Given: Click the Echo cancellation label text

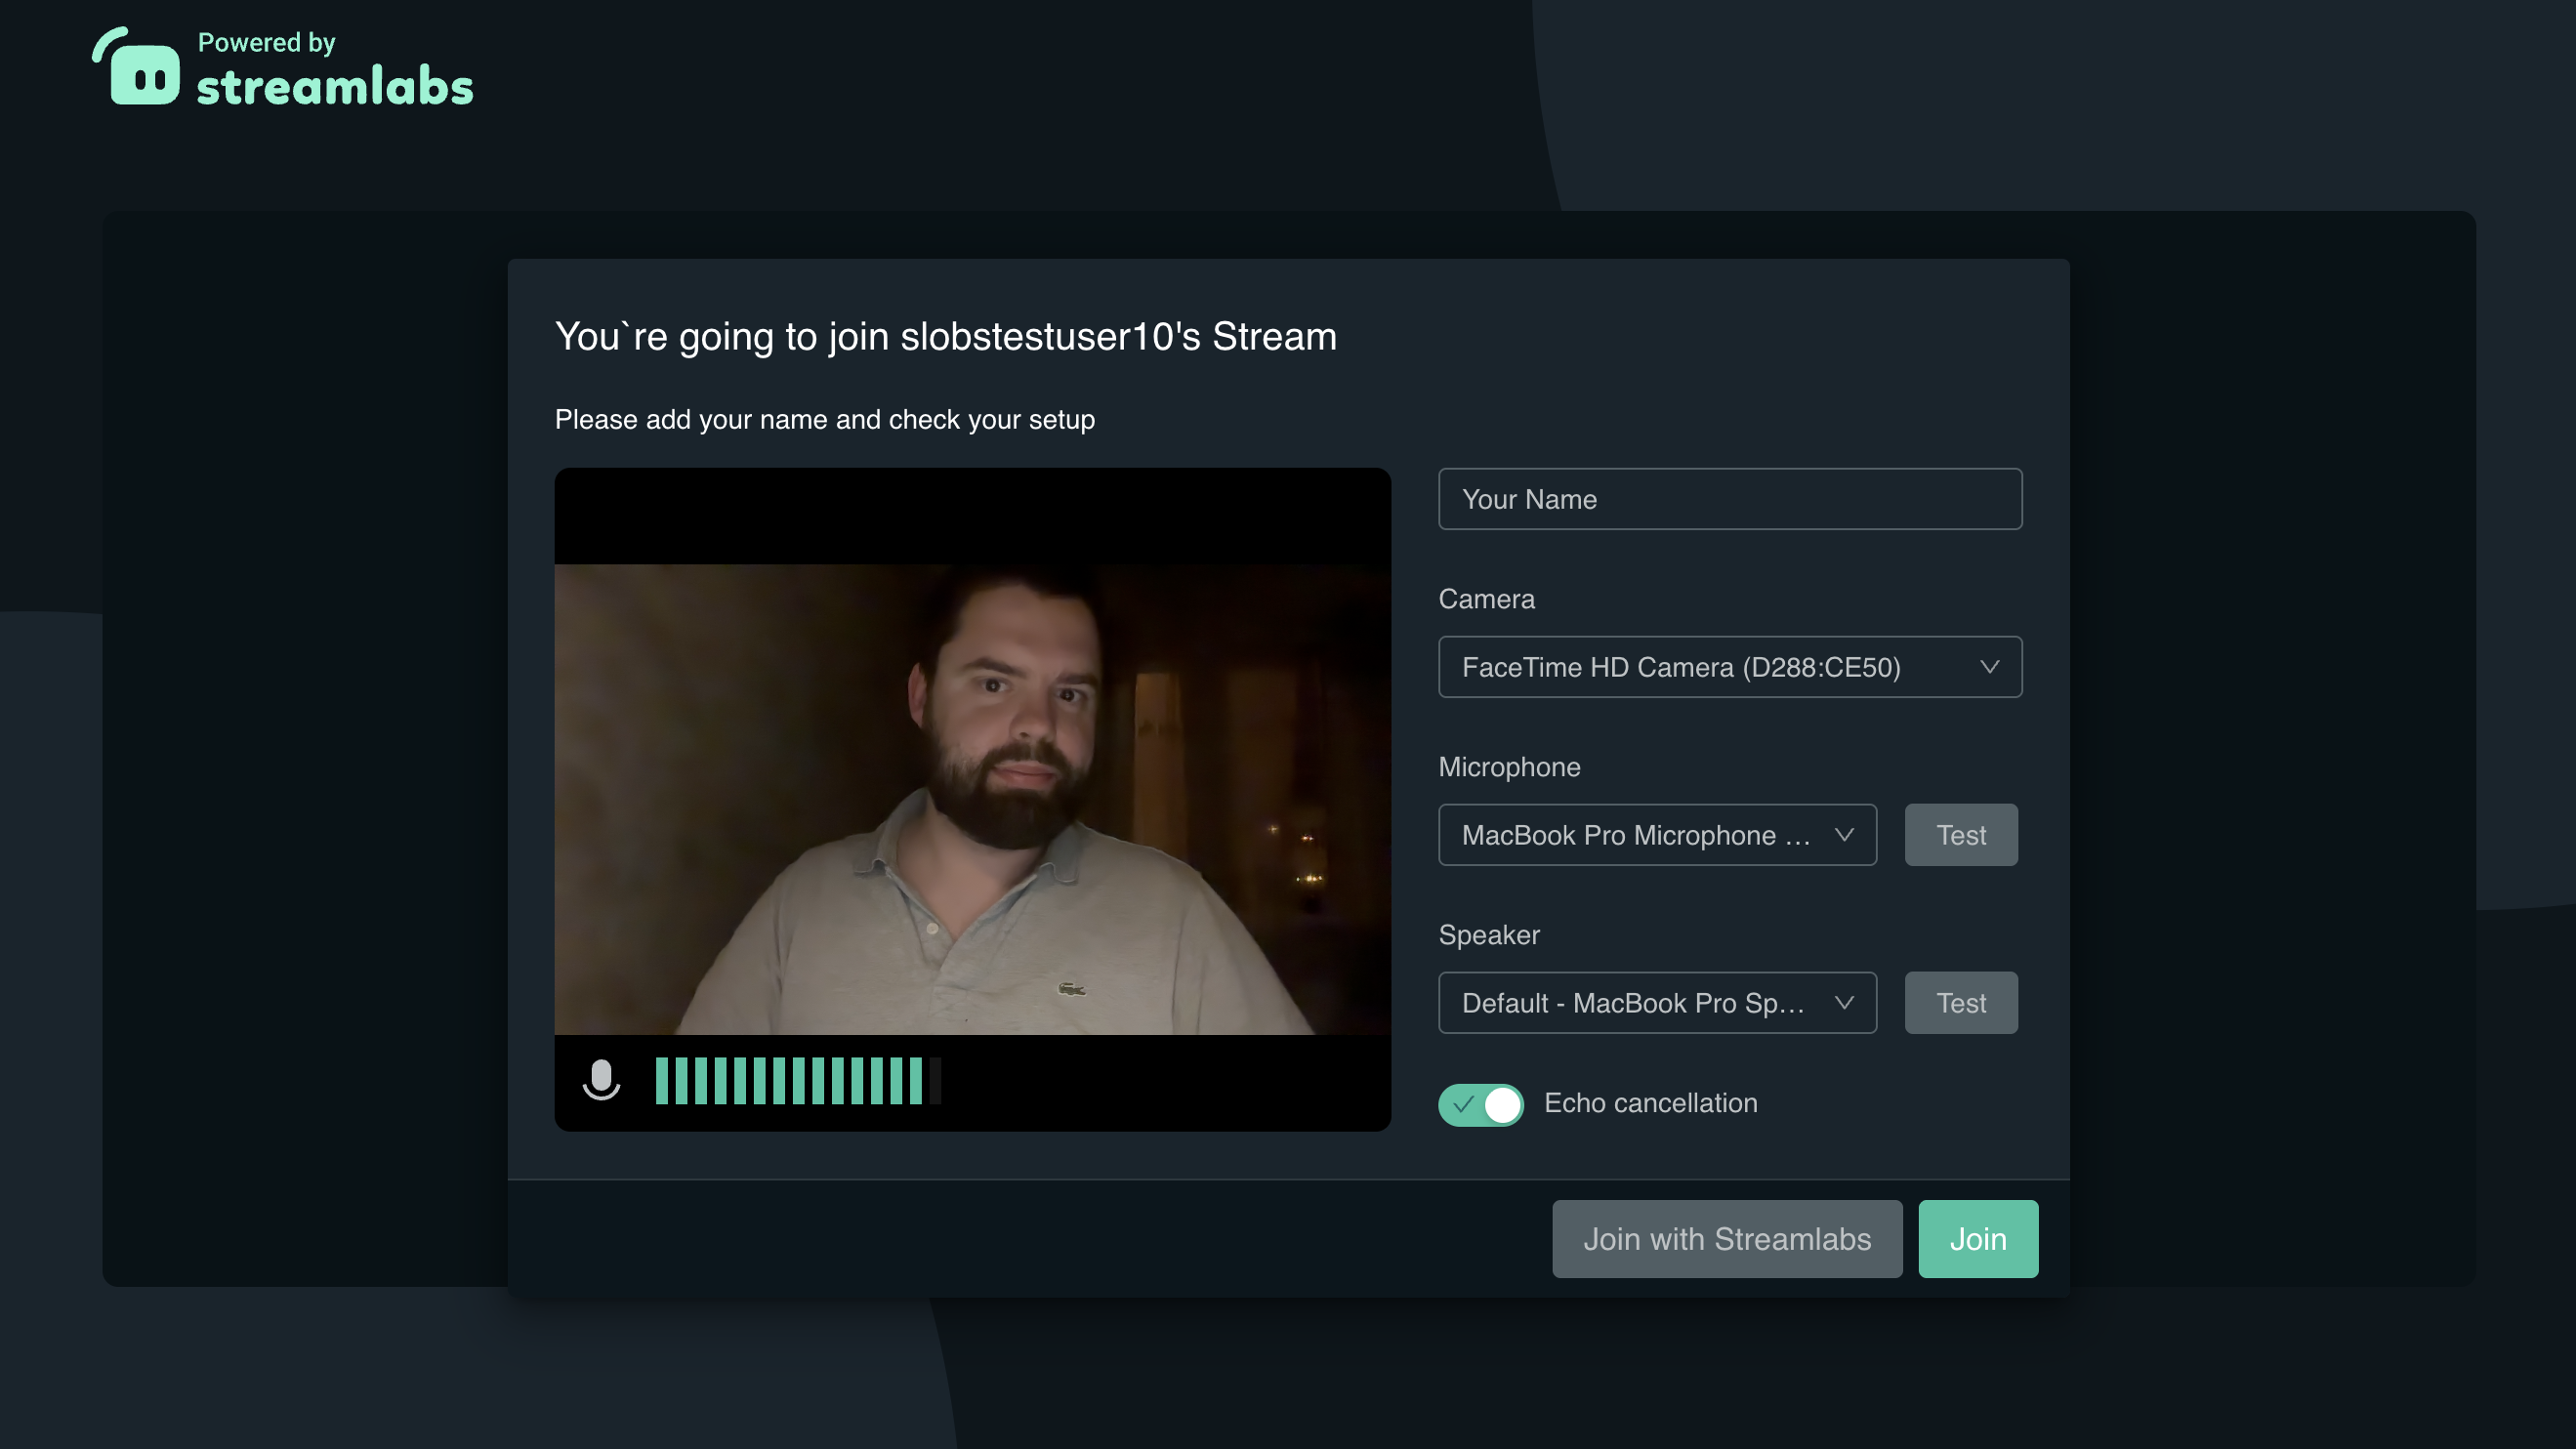Looking at the screenshot, I should [x=1650, y=1103].
